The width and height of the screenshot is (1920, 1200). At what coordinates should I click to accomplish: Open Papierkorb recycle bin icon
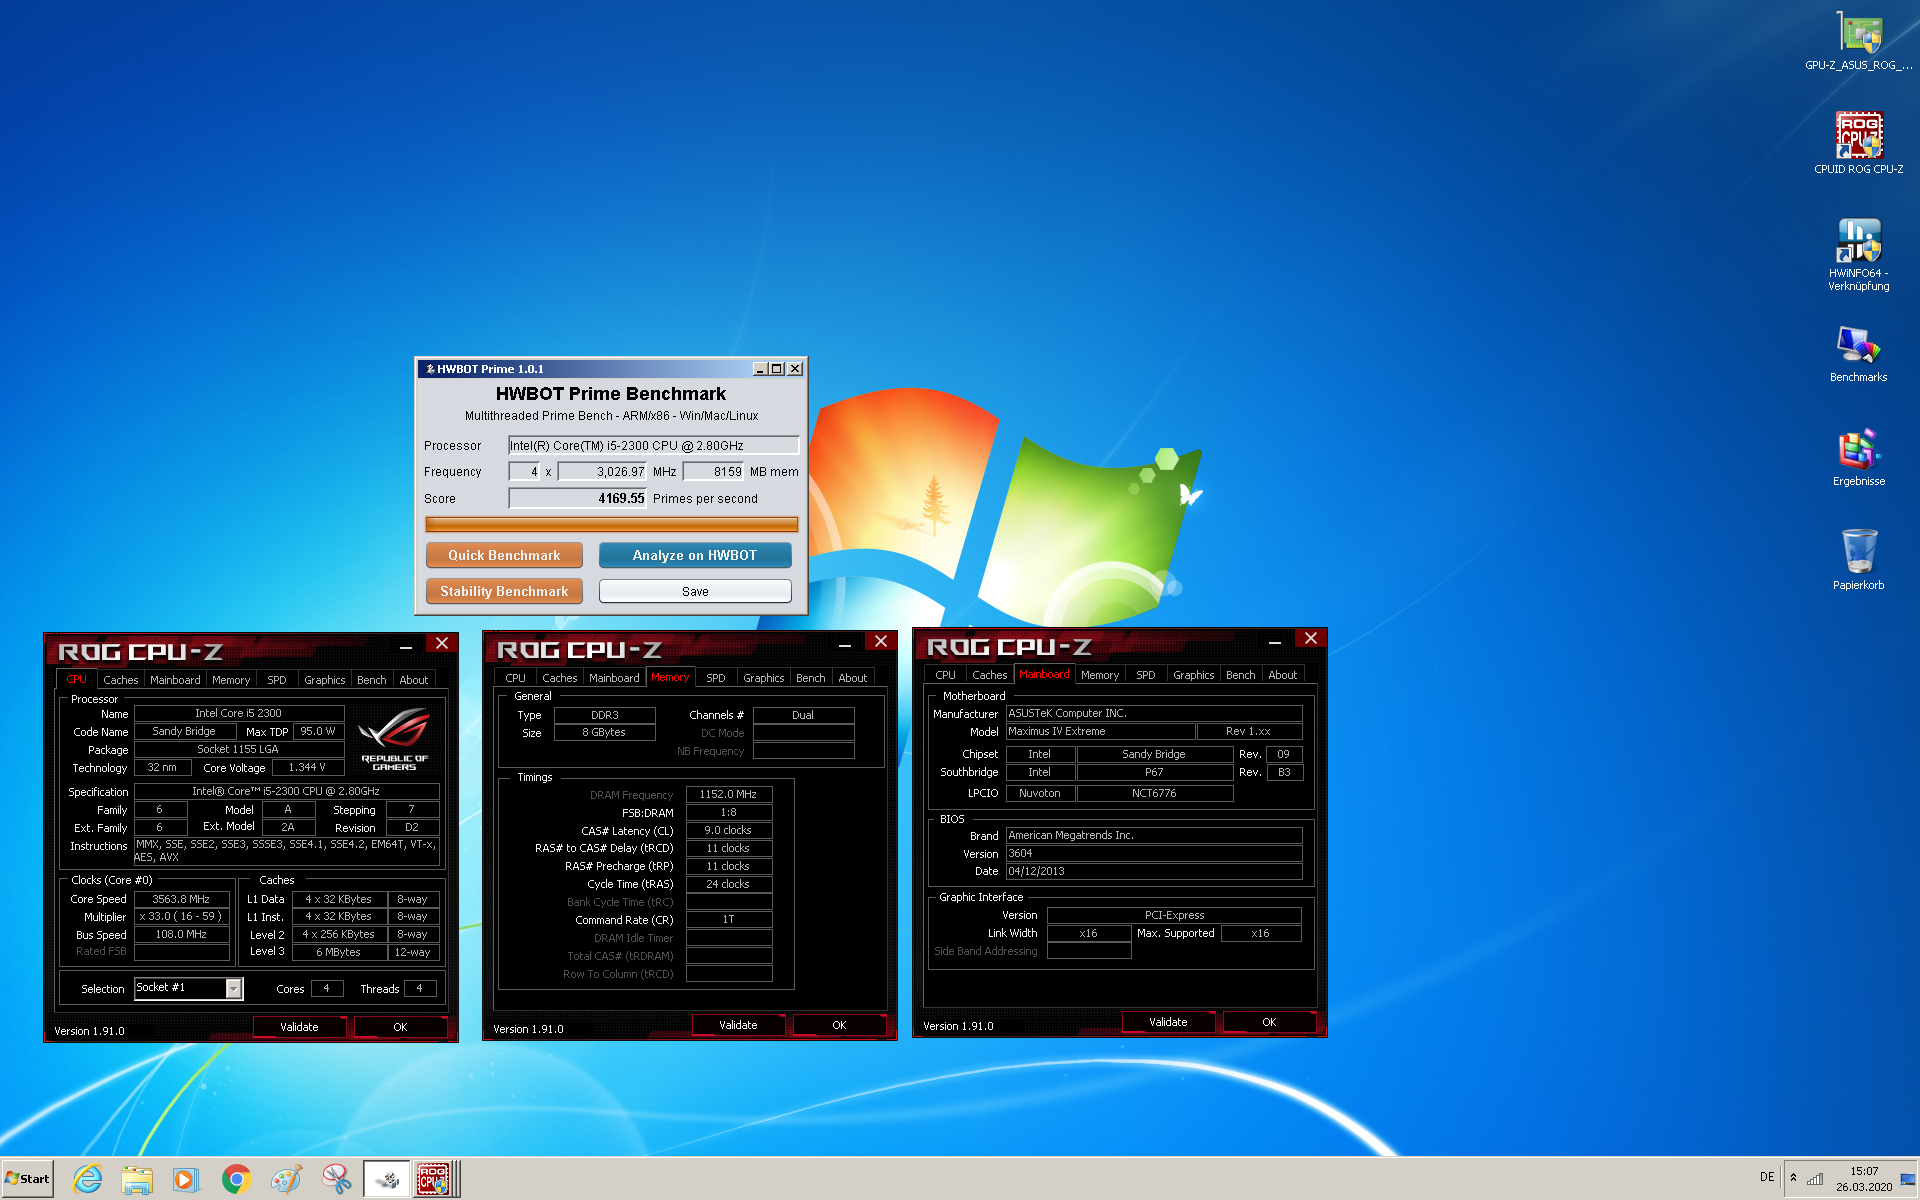[1858, 560]
